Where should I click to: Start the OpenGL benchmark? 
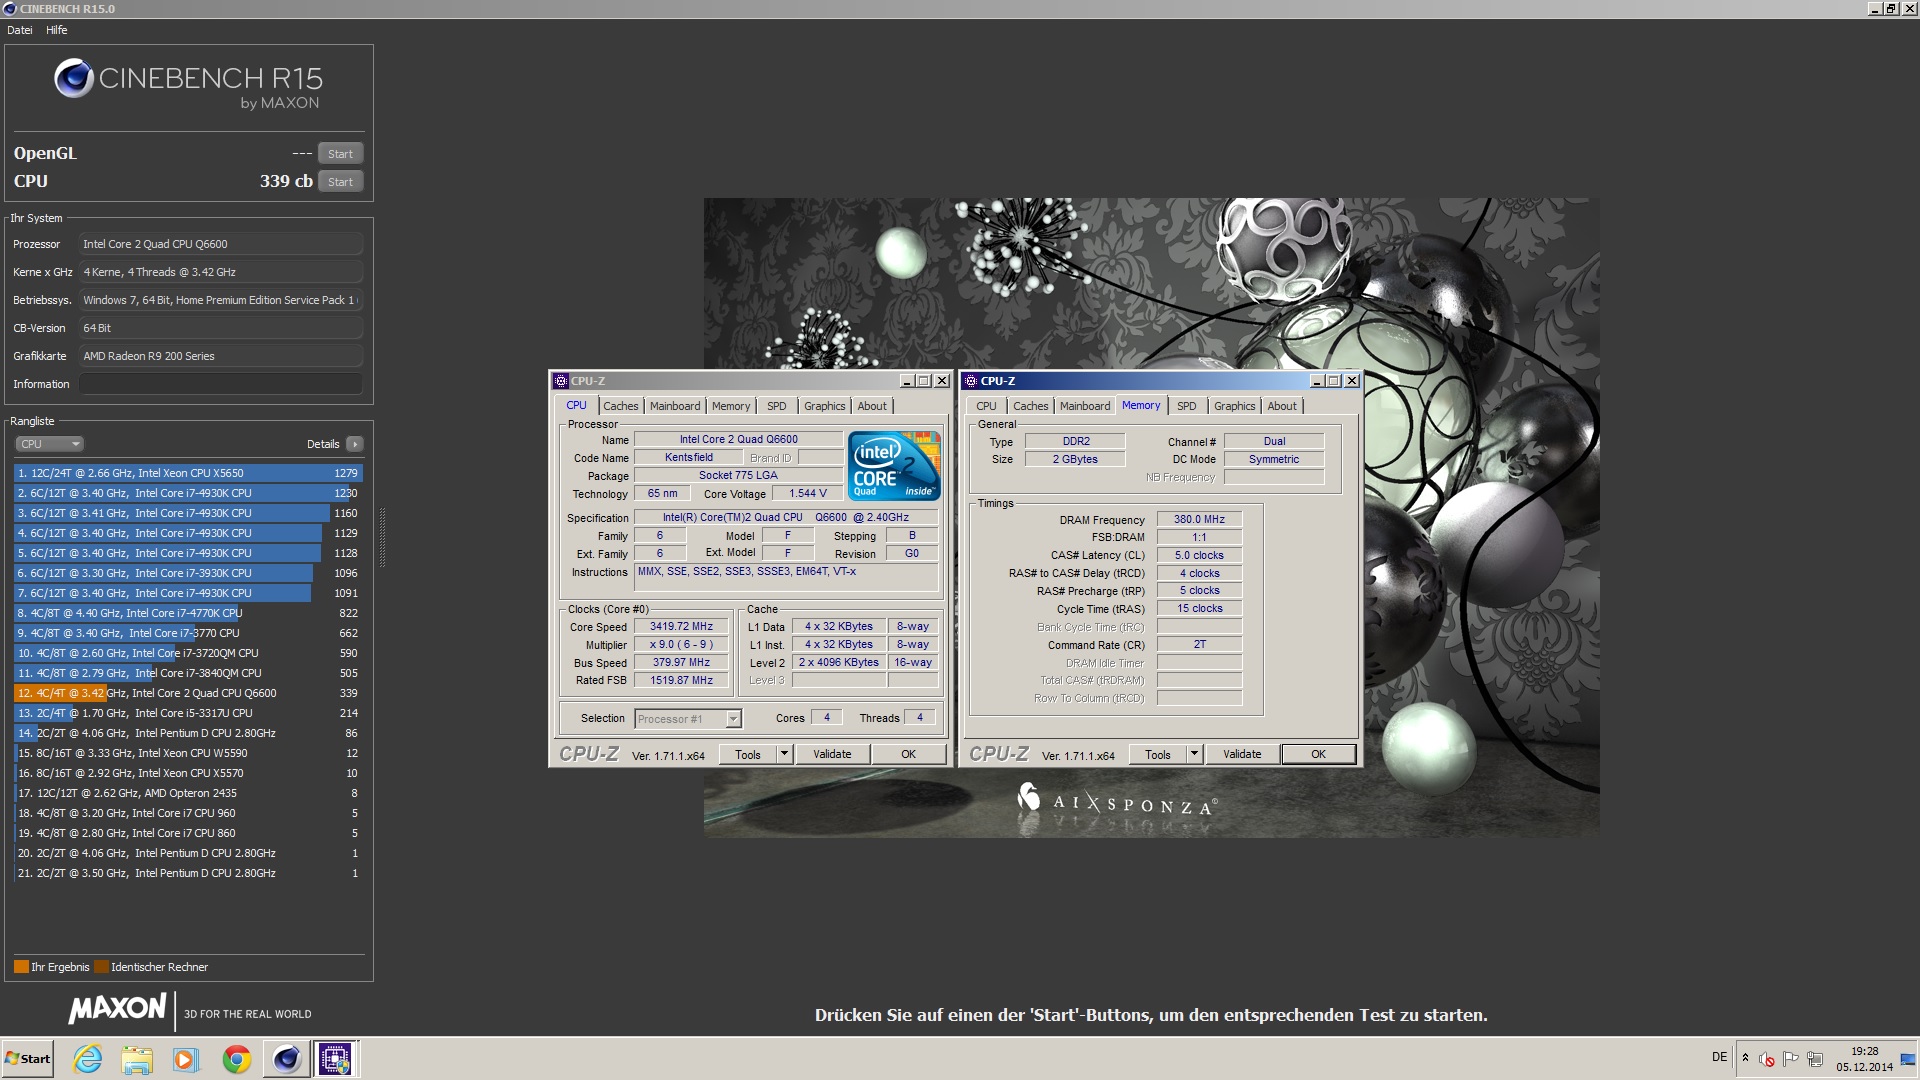(340, 154)
